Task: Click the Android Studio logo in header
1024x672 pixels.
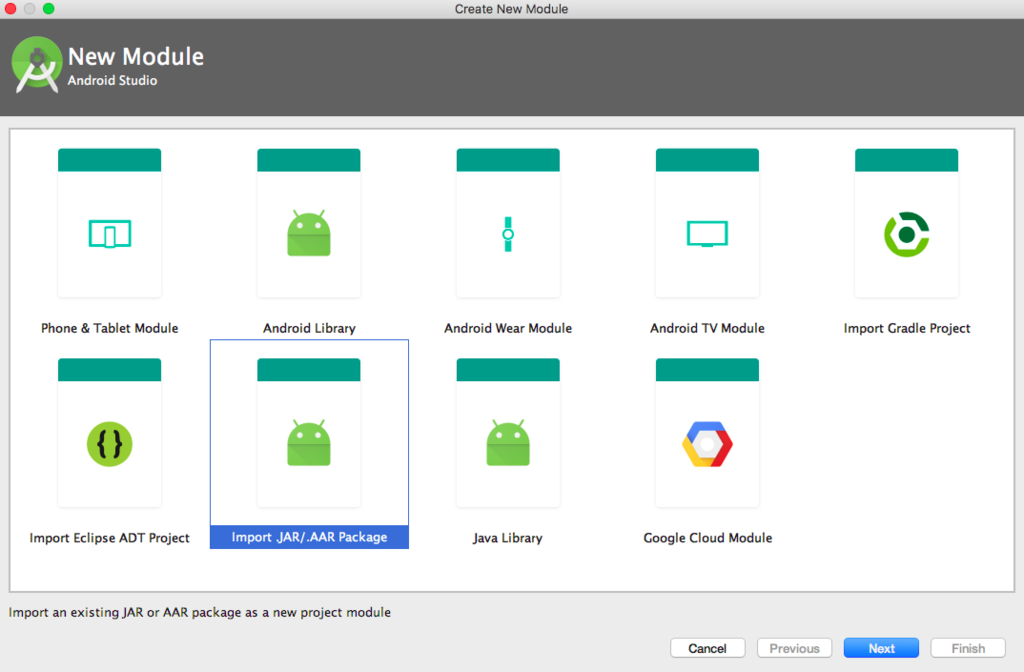Action: click(x=37, y=65)
